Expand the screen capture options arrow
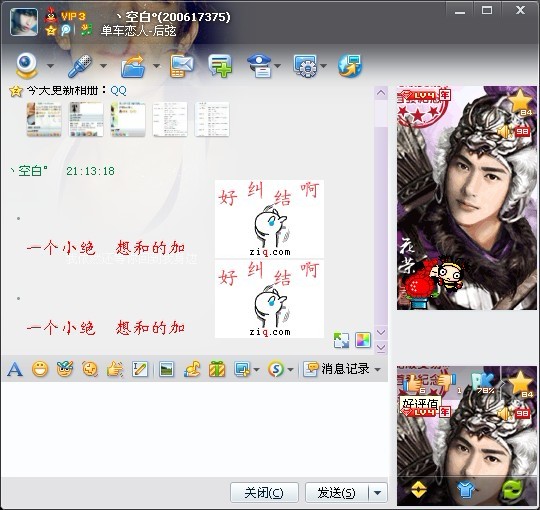 [x=257, y=370]
